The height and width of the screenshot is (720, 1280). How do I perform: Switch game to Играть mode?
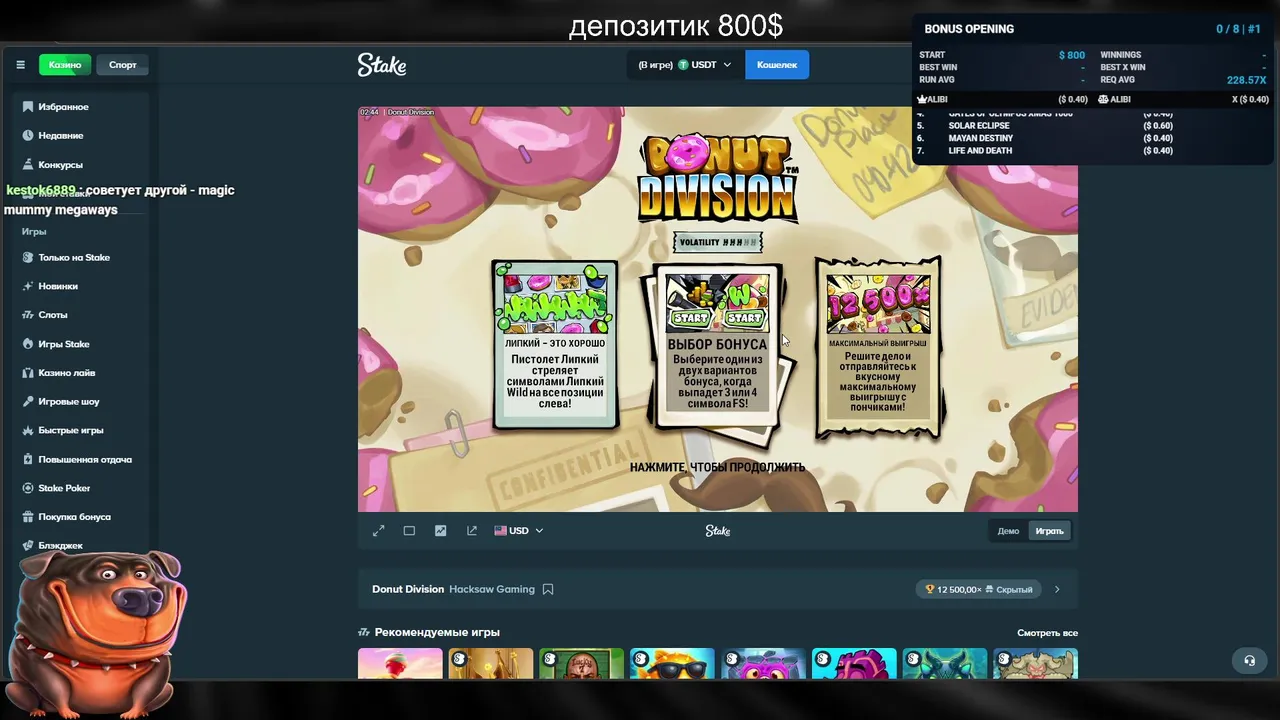pyautogui.click(x=1050, y=531)
